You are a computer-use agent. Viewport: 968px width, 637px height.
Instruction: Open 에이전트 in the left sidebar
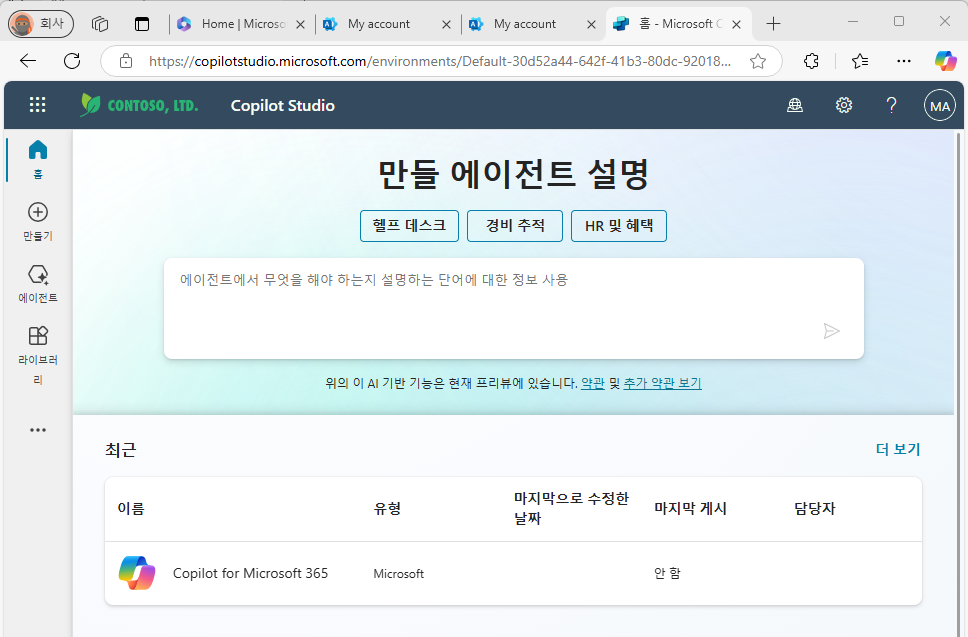[x=38, y=283]
